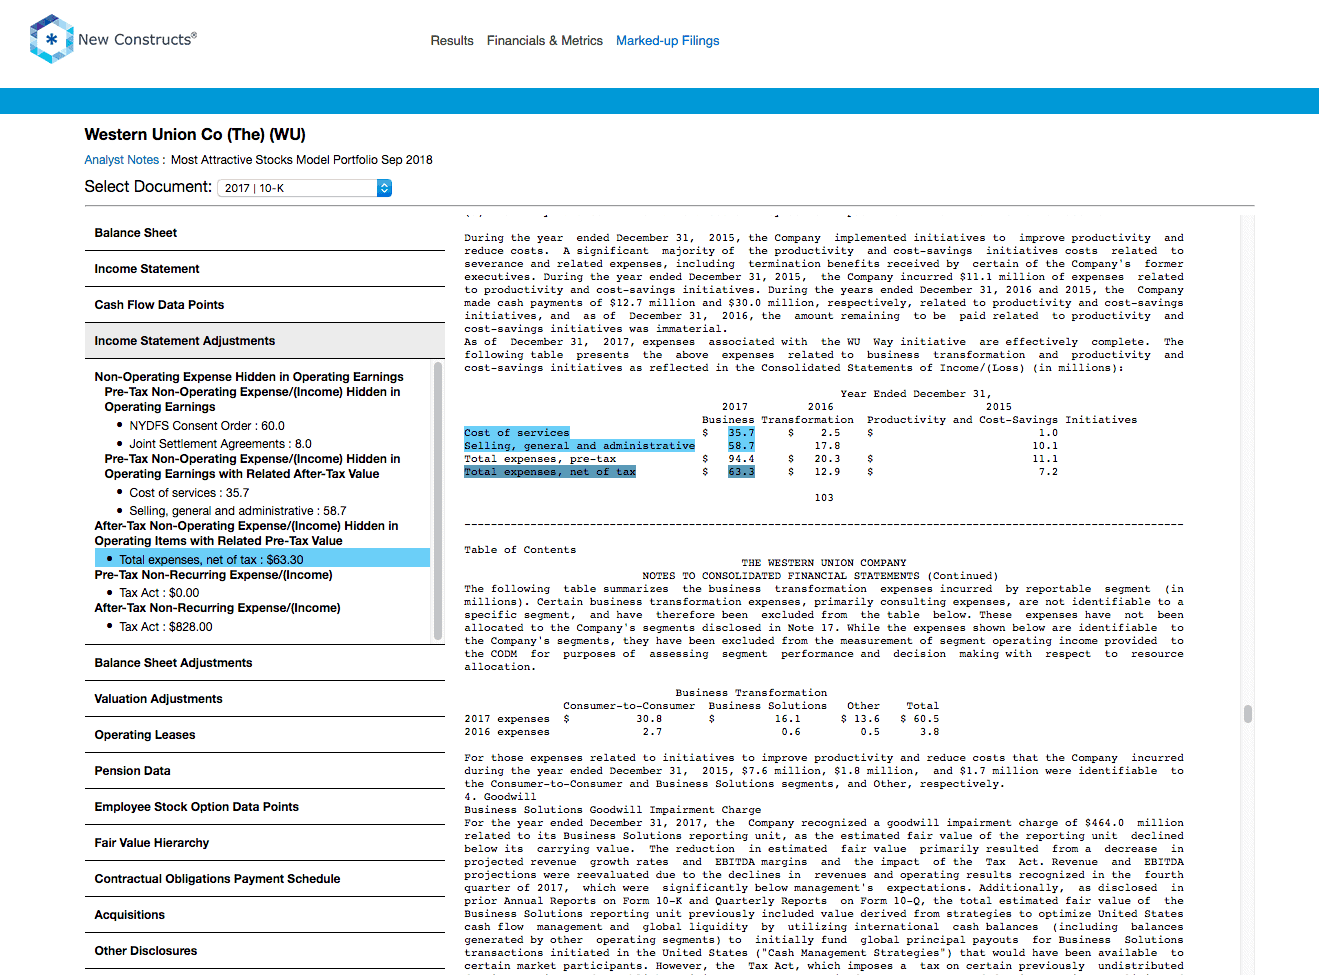The width and height of the screenshot is (1319, 975).
Task: Click Pre-Tax Non-Recurring Expense/(Income) heading
Action: 213,575
